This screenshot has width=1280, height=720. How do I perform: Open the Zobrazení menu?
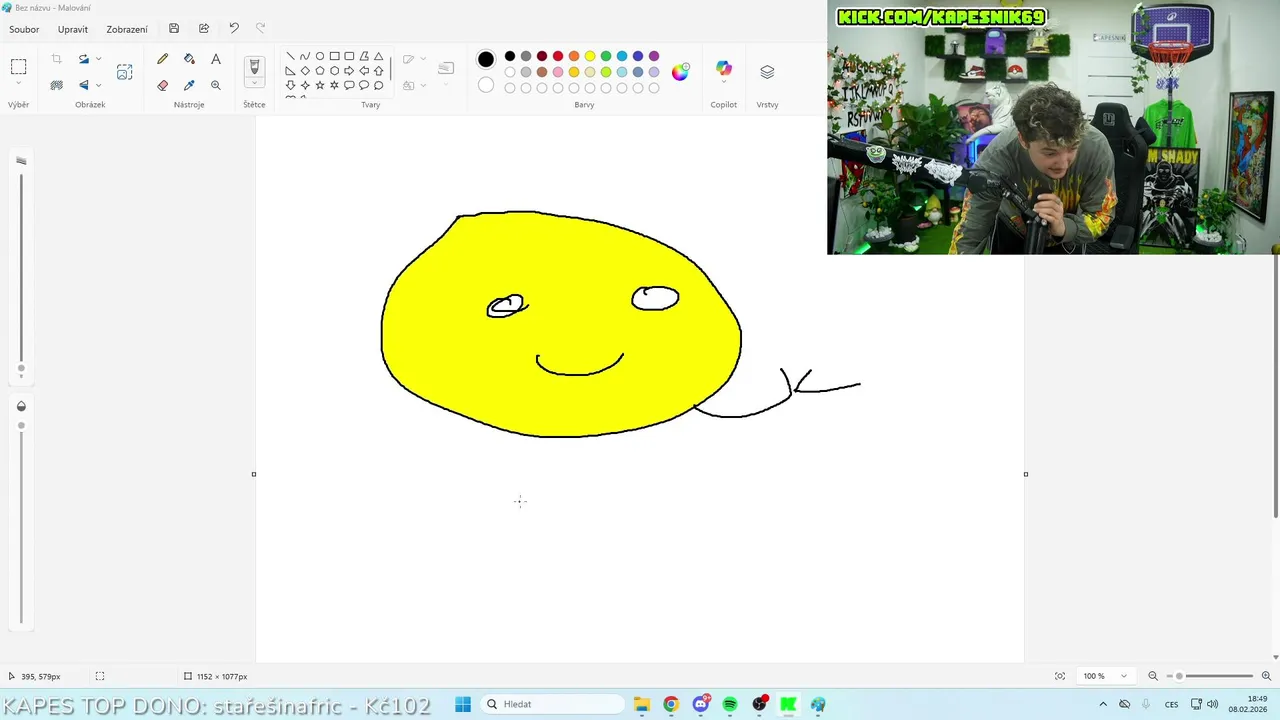(127, 30)
